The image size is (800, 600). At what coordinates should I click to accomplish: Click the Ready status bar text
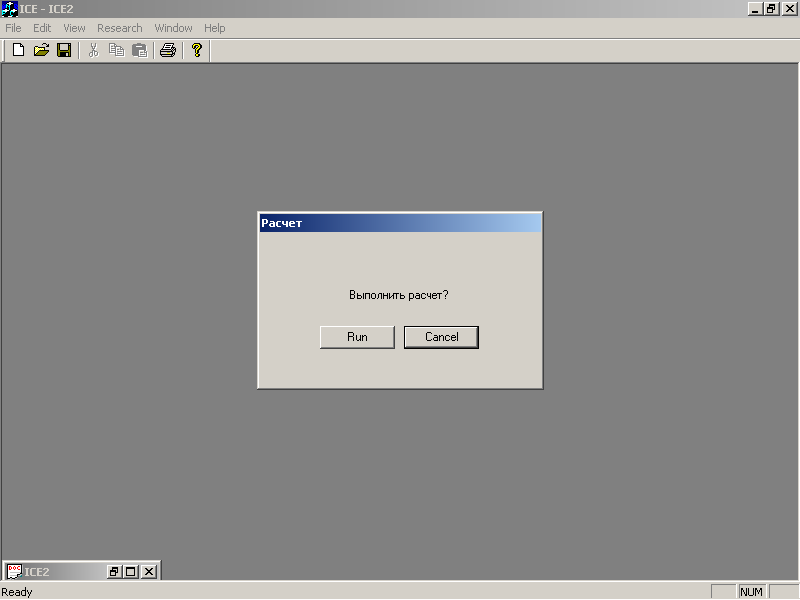(x=17, y=592)
